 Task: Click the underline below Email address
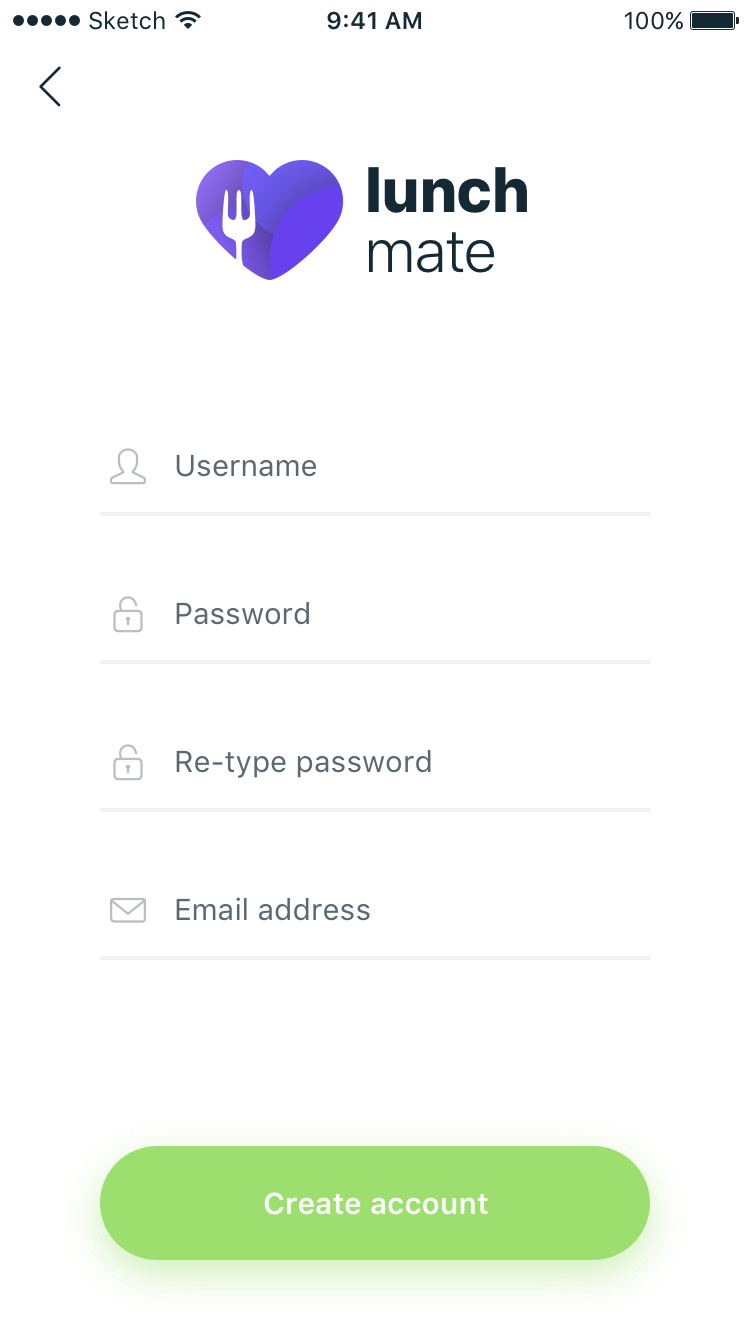[x=375, y=958]
